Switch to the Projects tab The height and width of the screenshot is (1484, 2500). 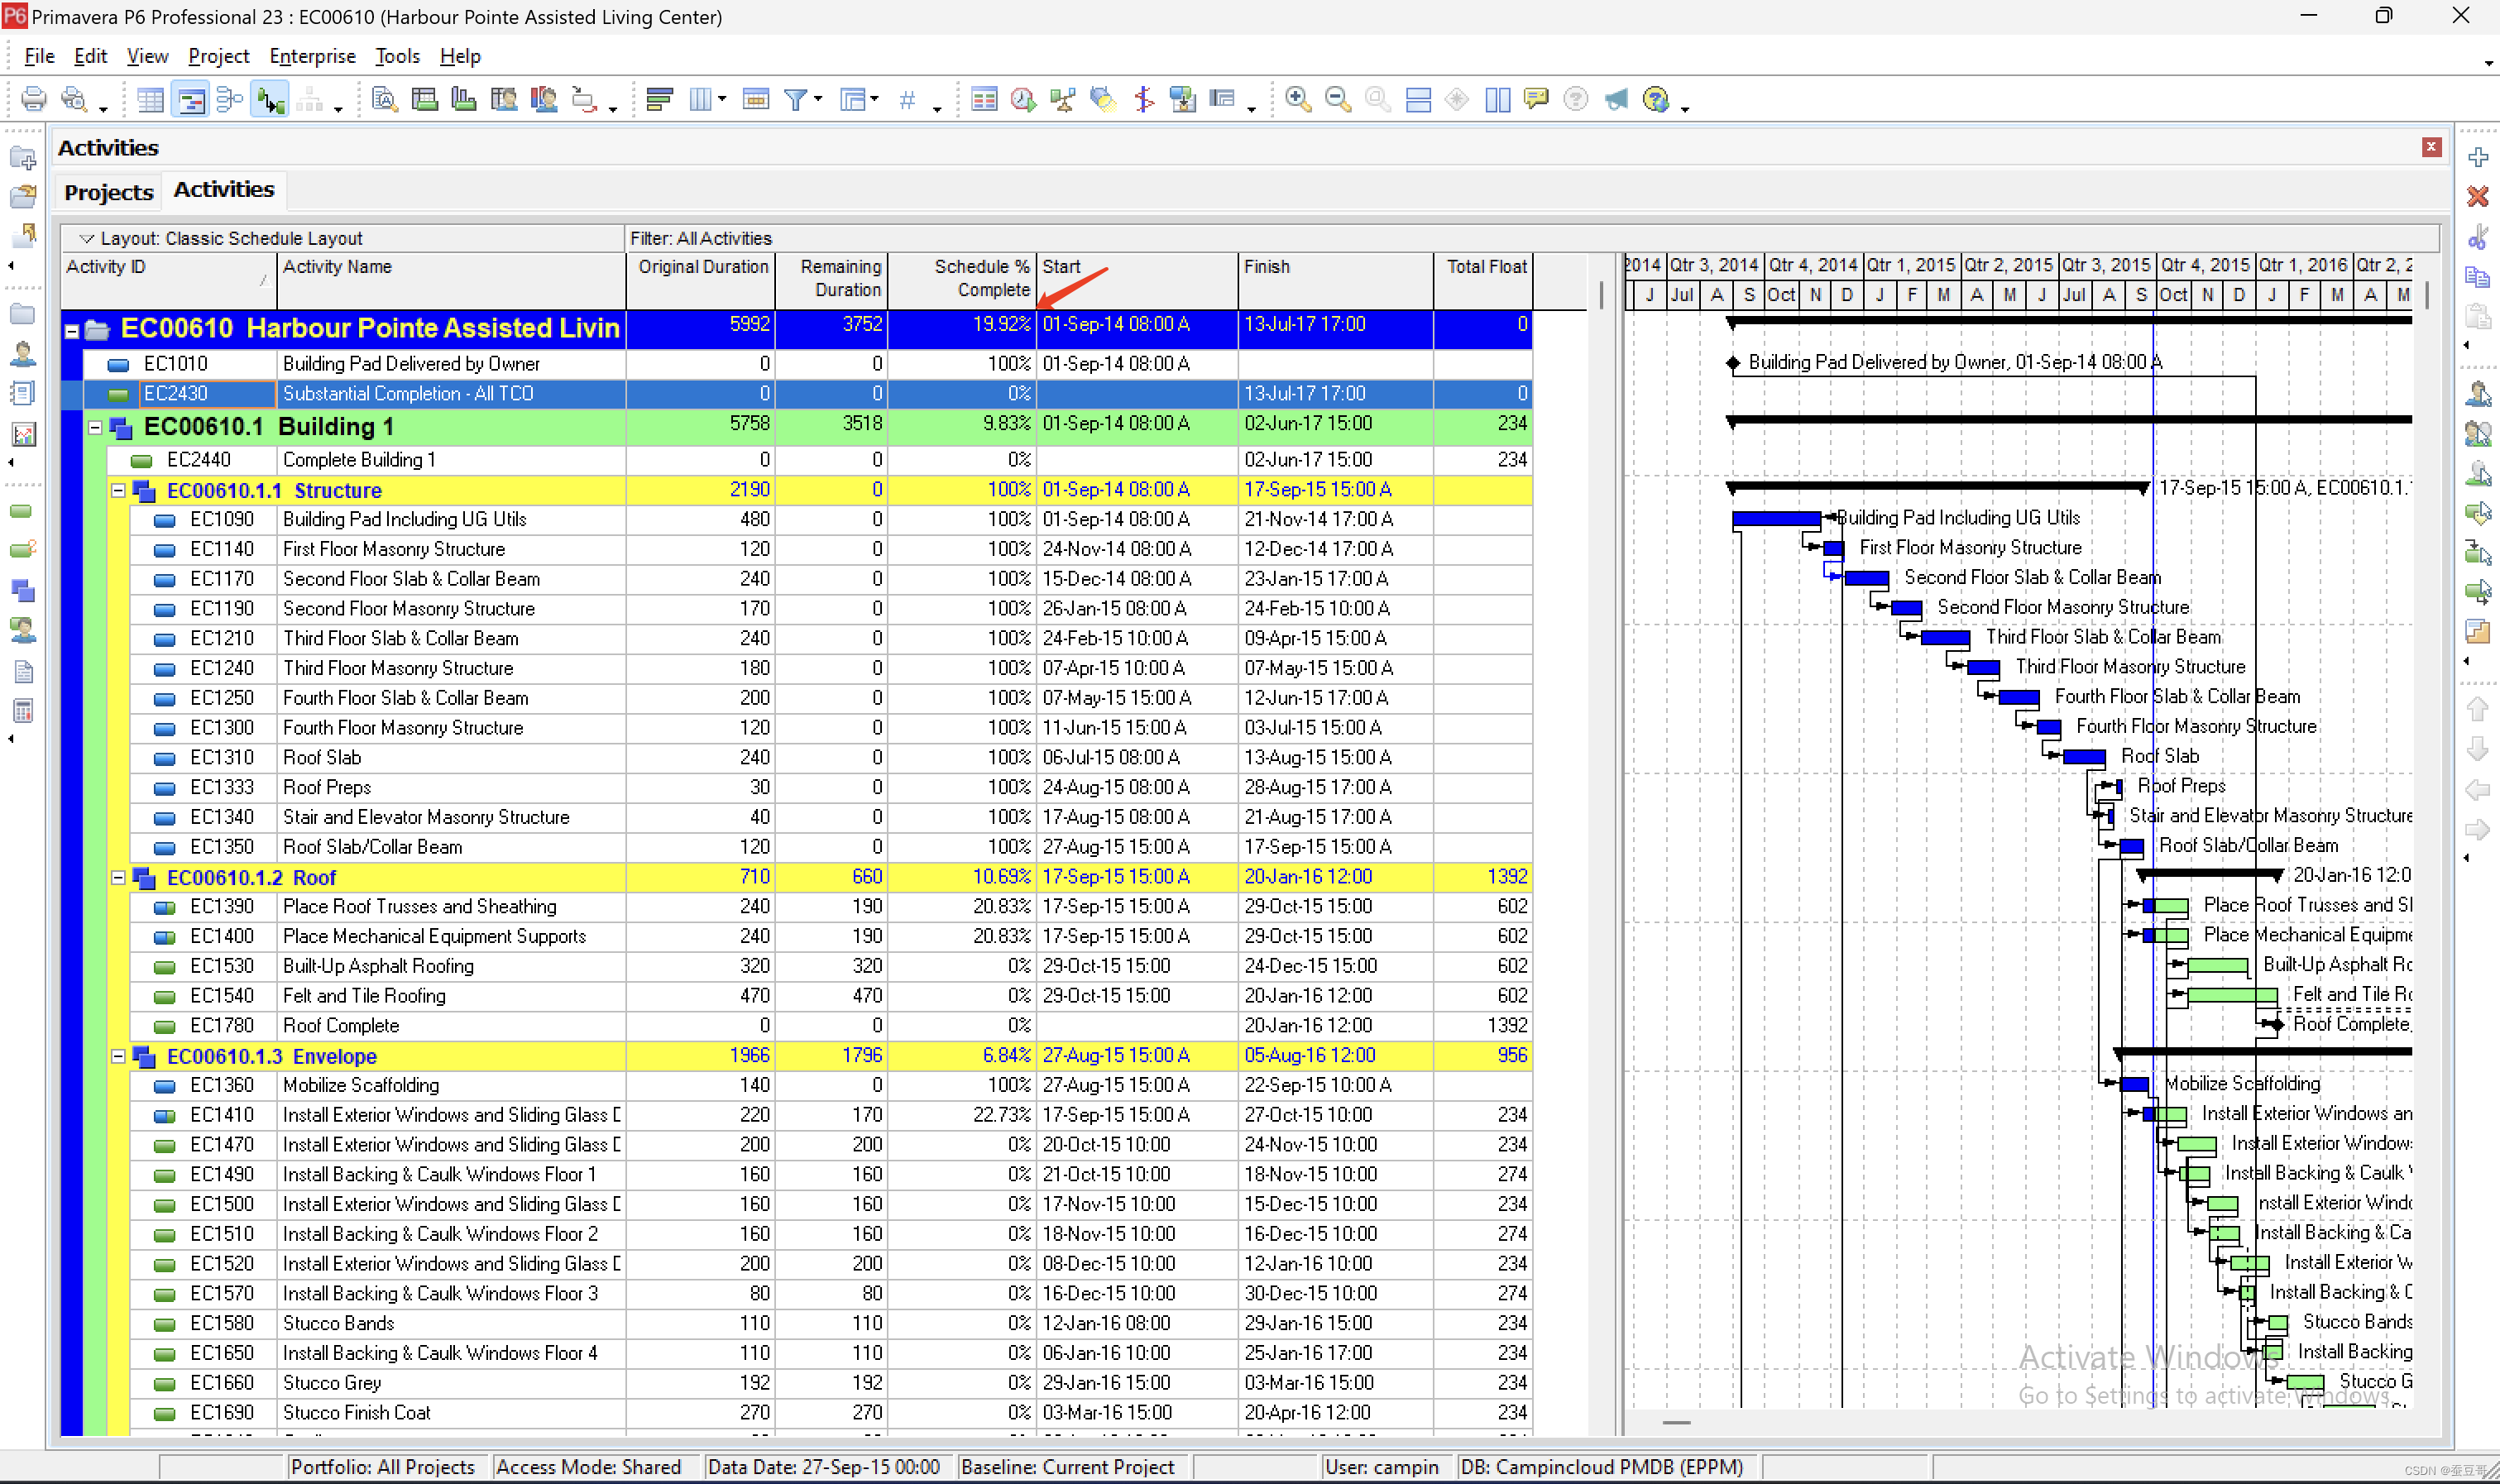[108, 191]
